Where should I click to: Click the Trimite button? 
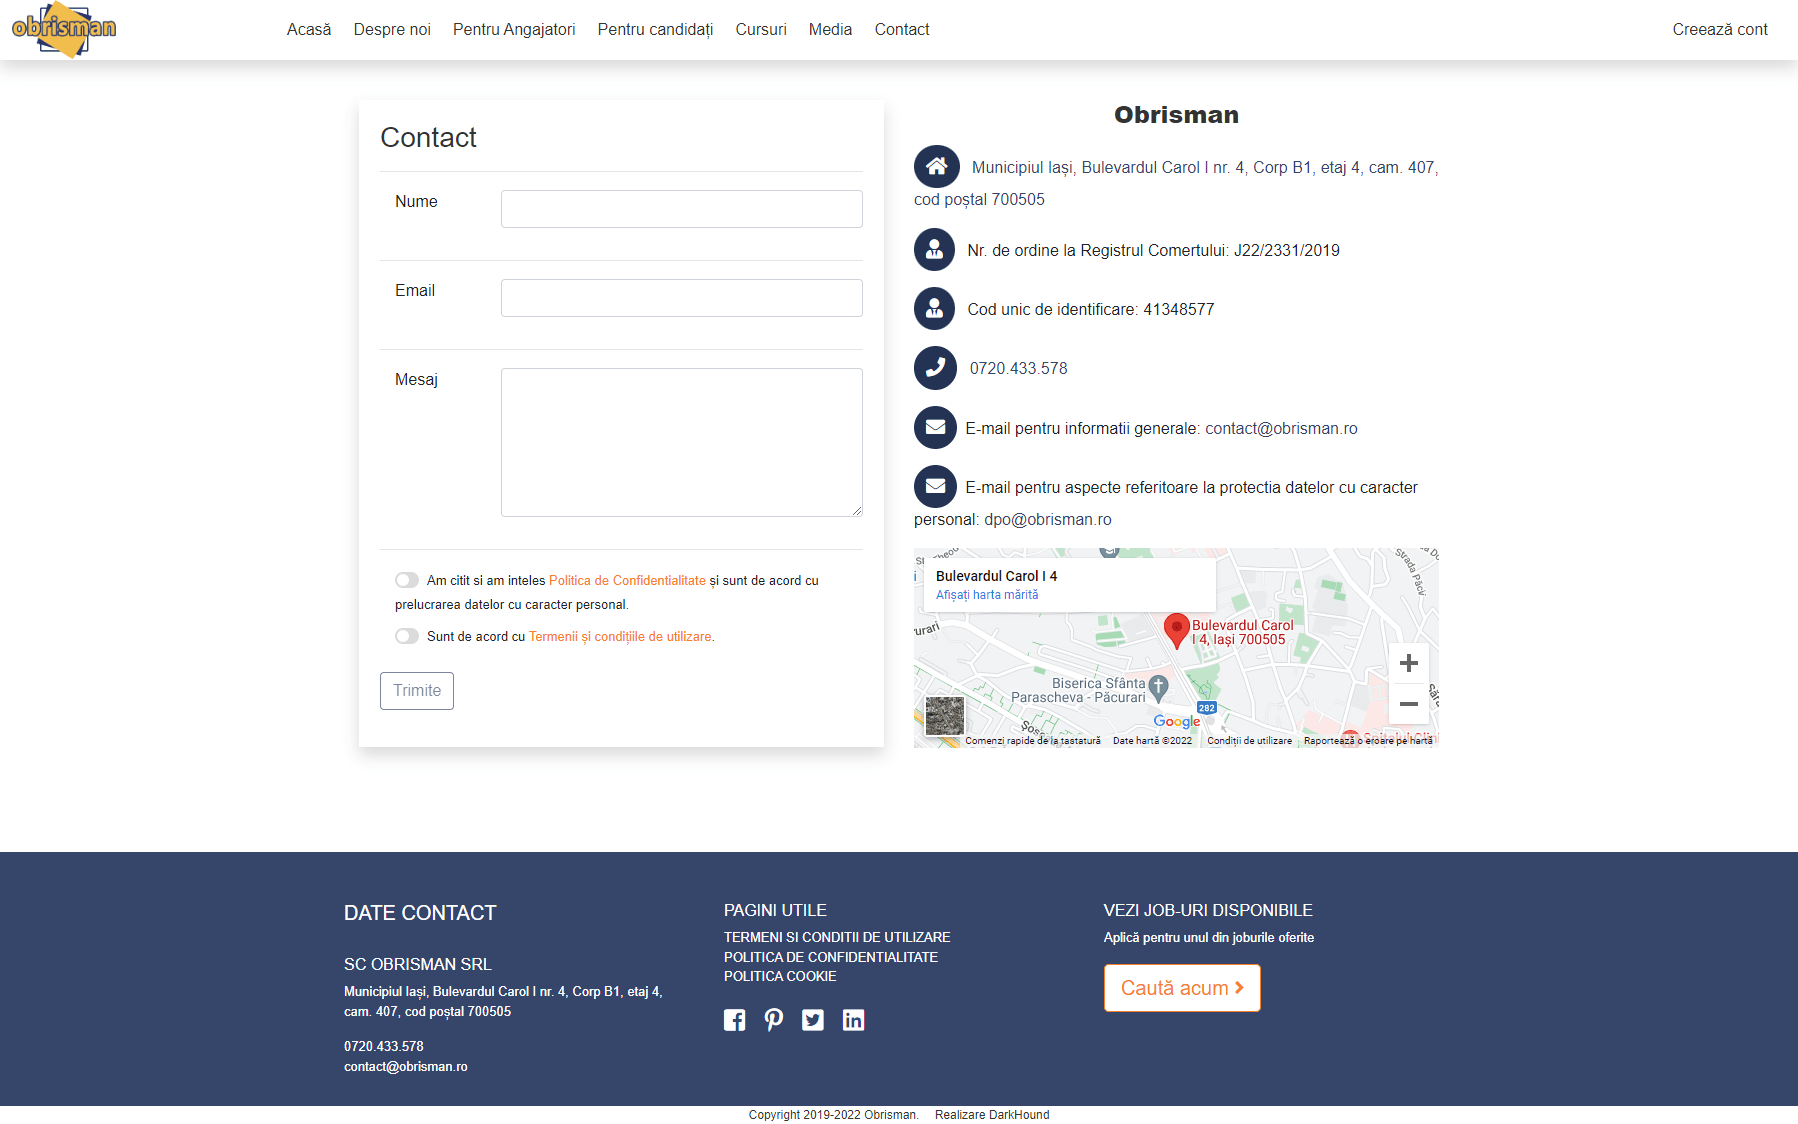pyautogui.click(x=417, y=691)
